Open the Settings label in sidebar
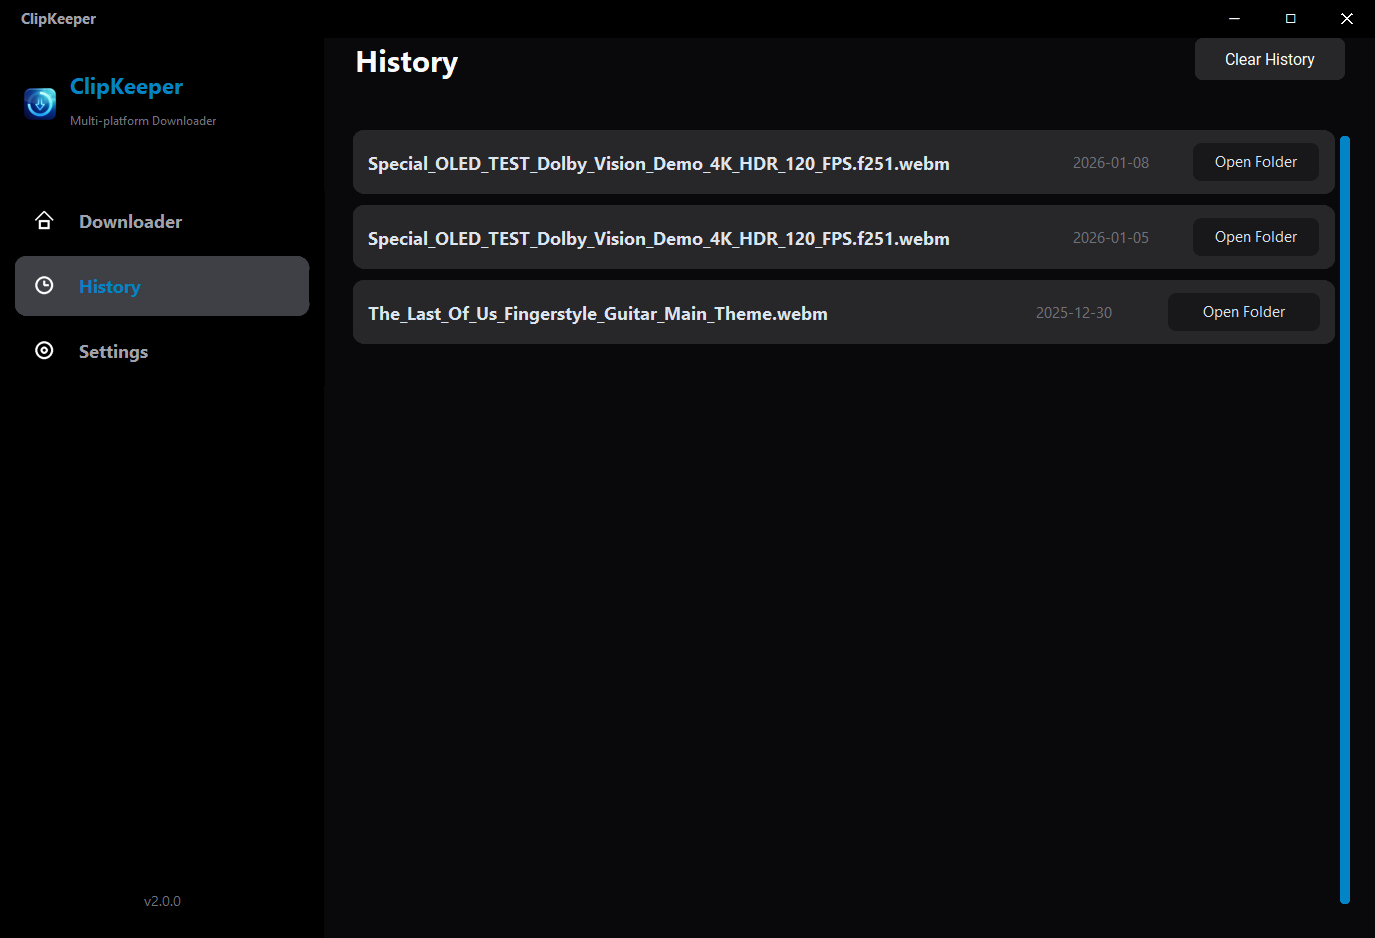Screen dimensions: 1375x938 113,352
